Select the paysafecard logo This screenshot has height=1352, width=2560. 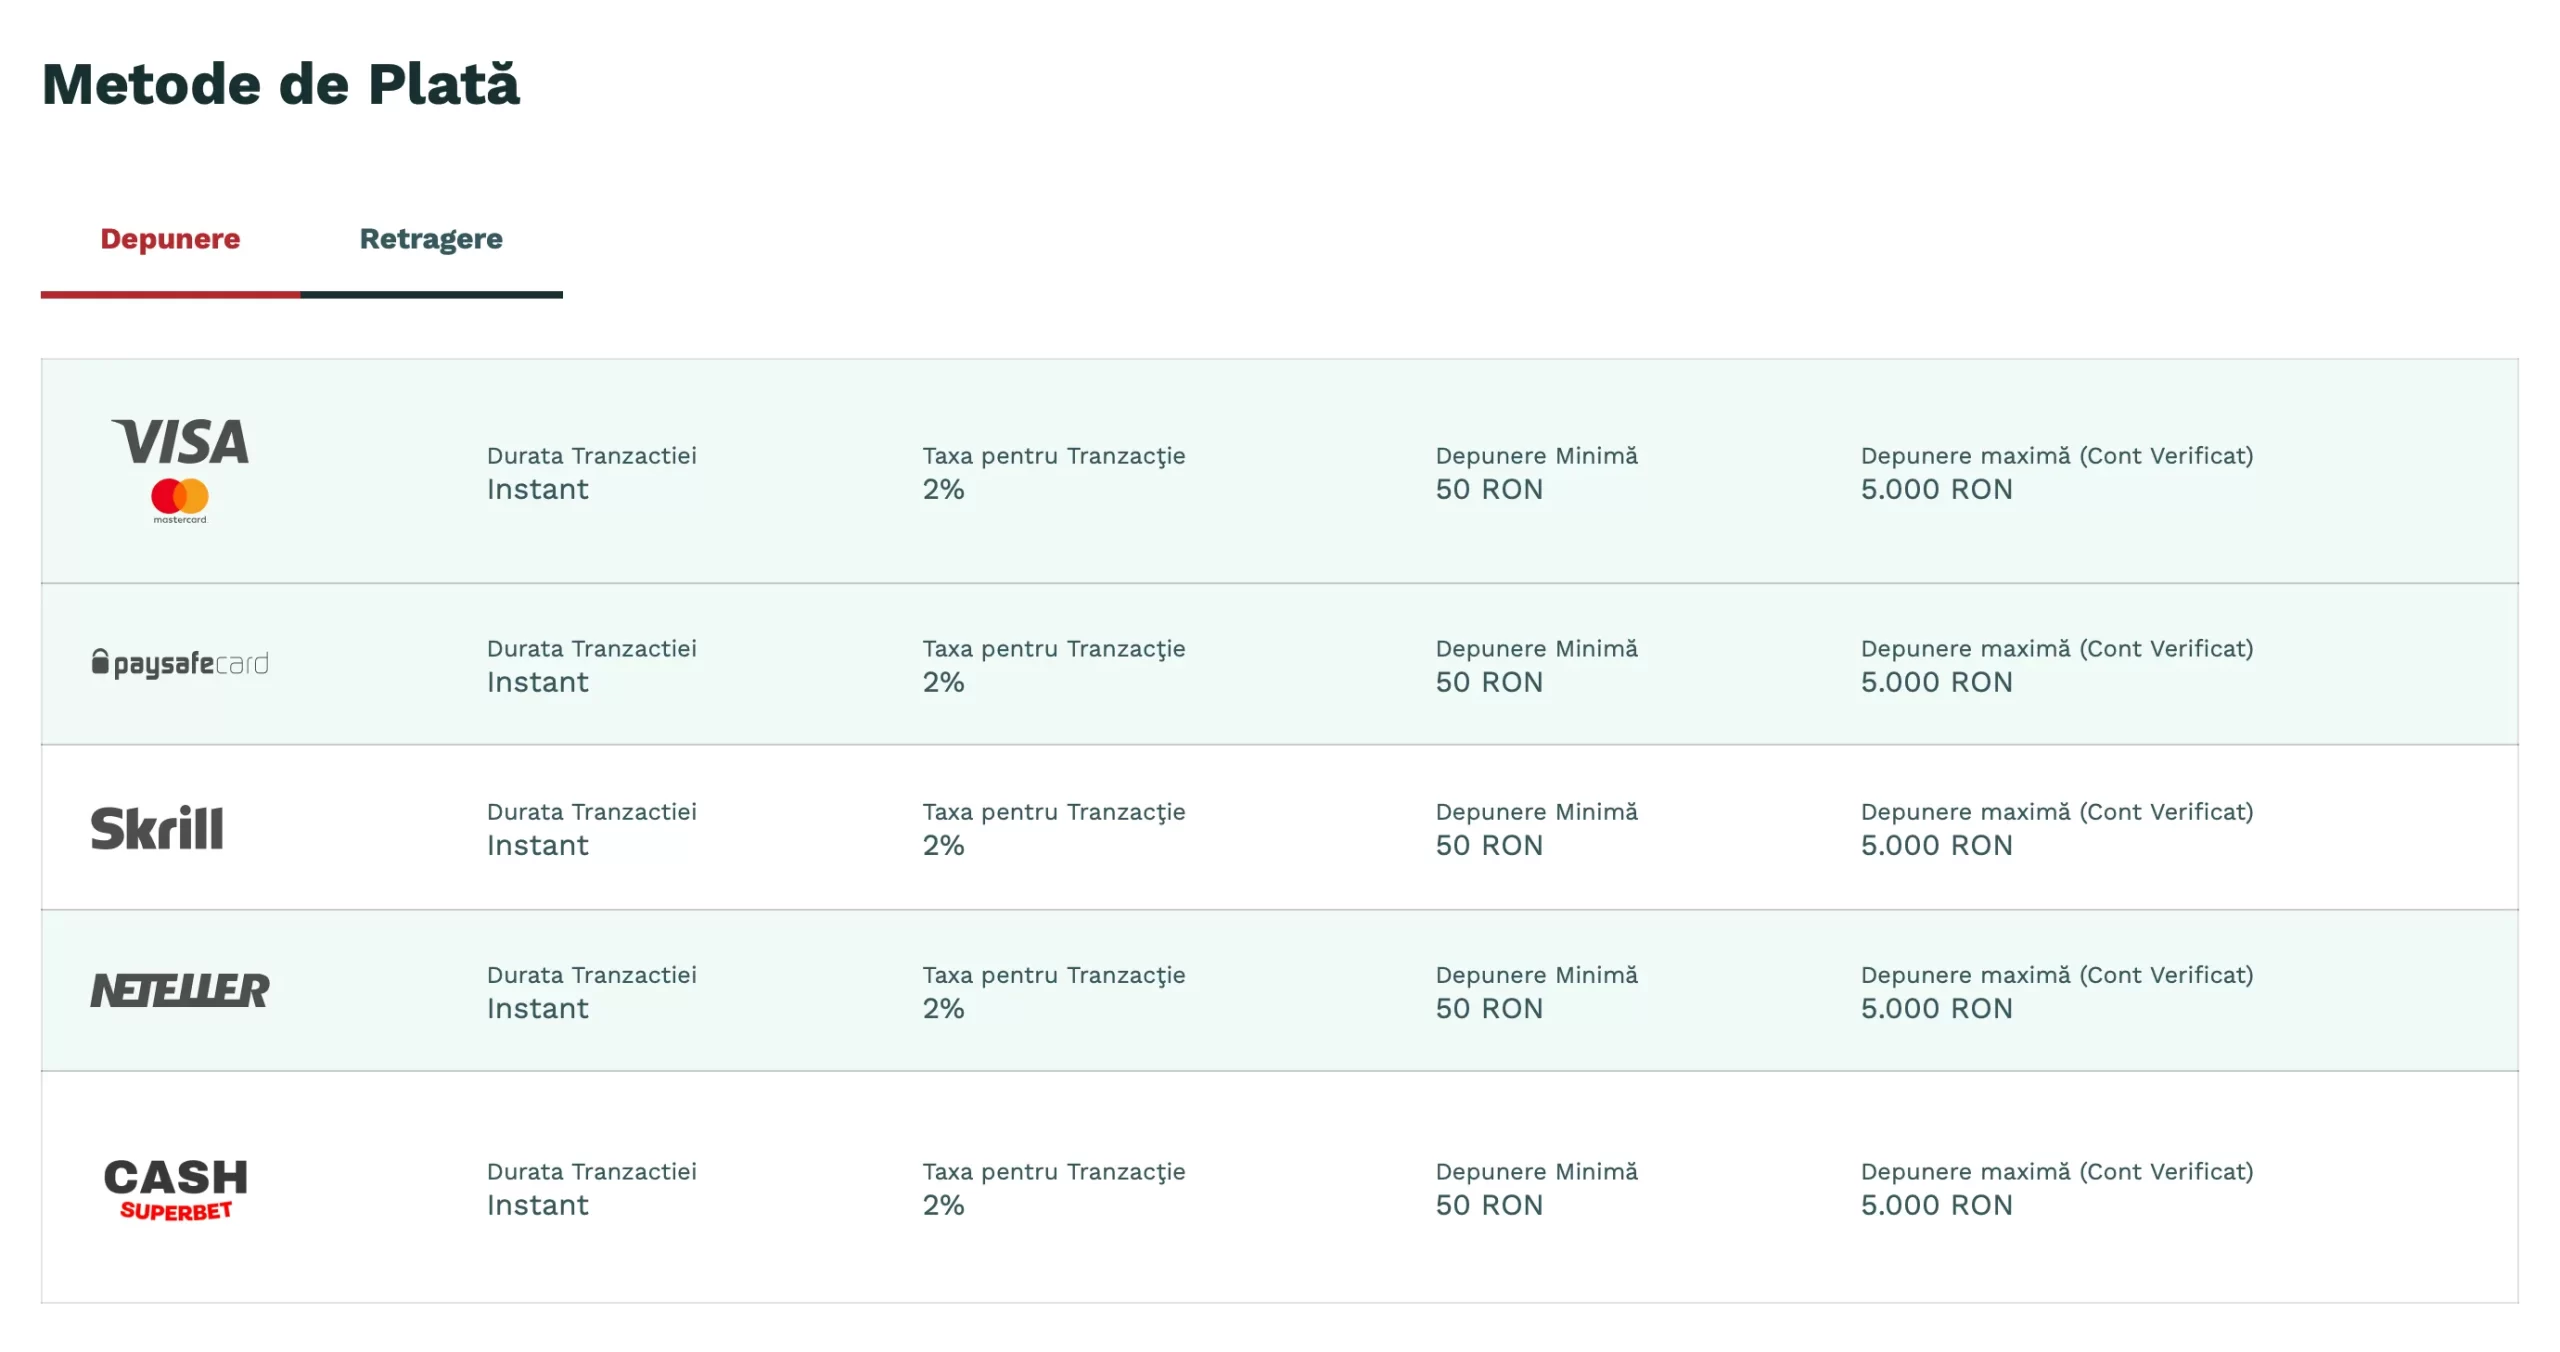pyautogui.click(x=180, y=664)
